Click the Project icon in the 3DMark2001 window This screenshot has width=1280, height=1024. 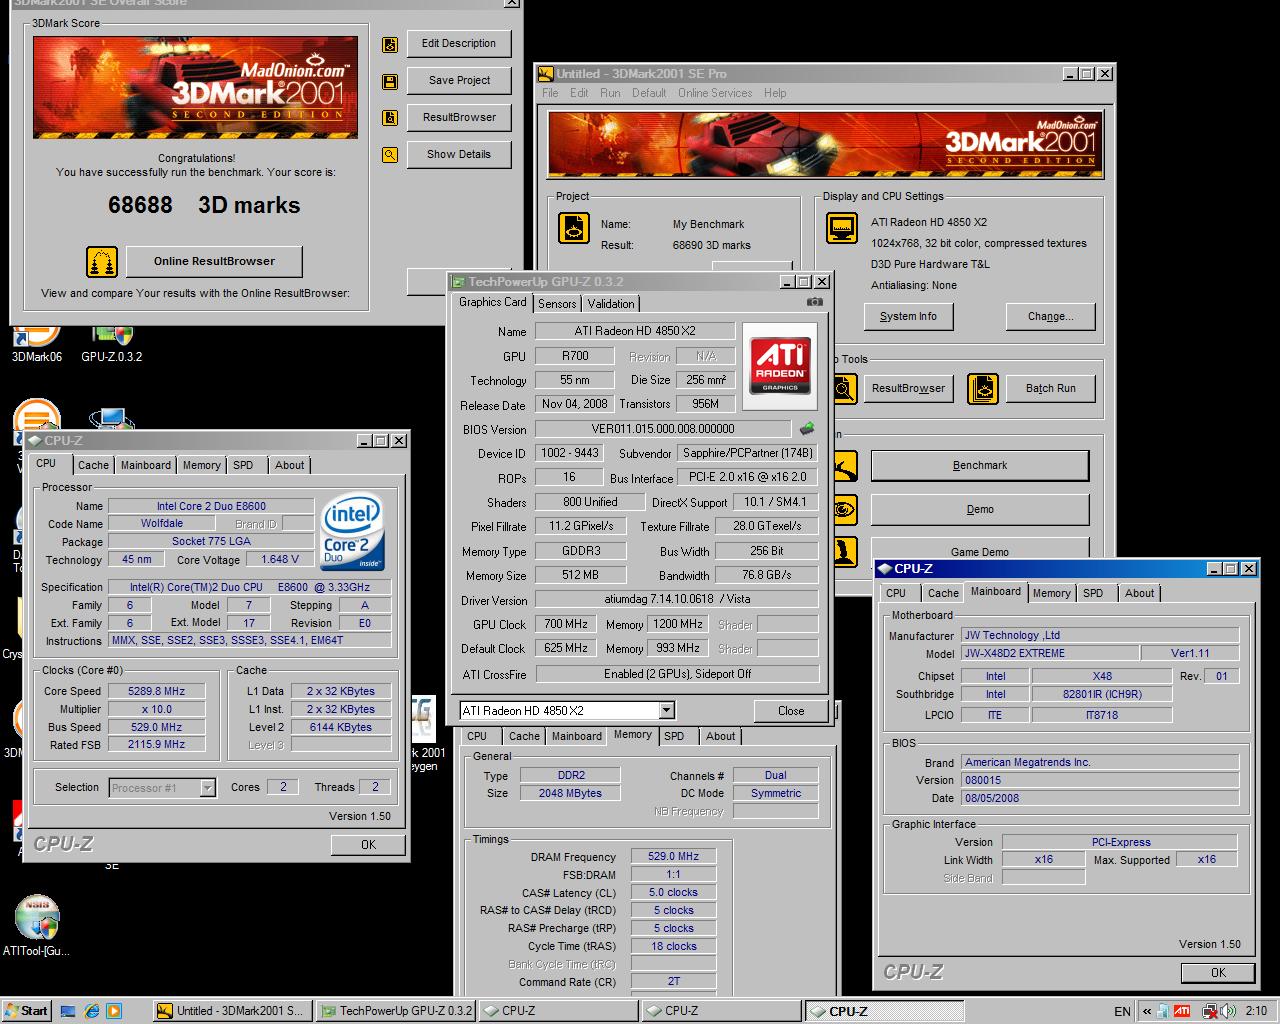coord(574,227)
